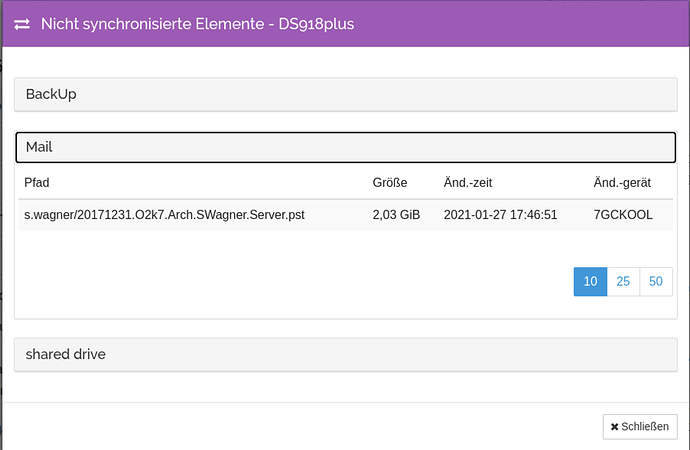Click the 2021-01-27 17:46:51 timestamp

click(x=500, y=215)
